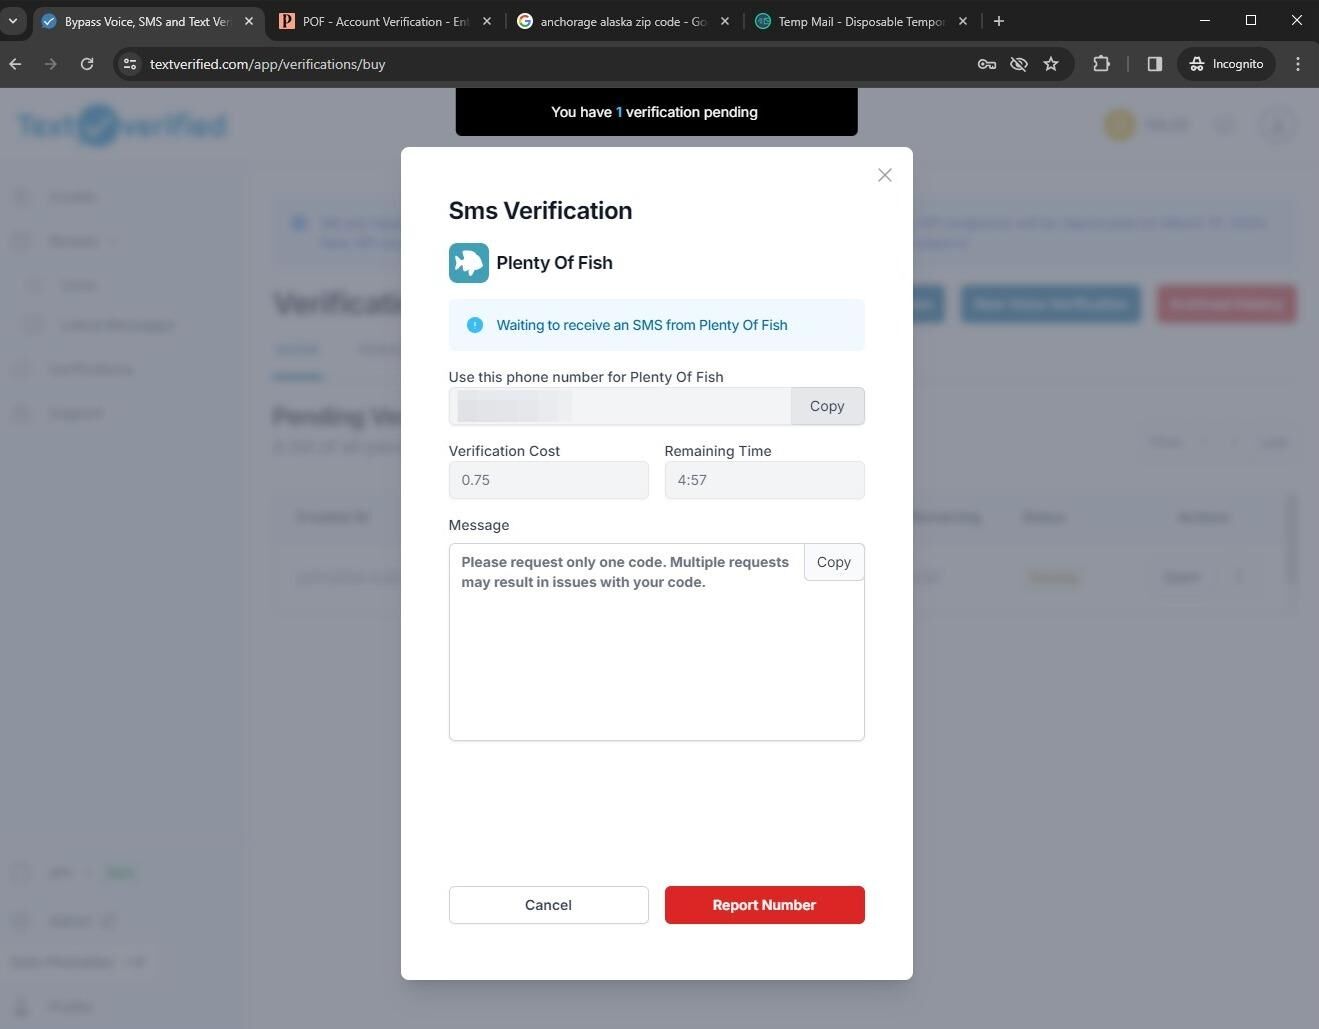1319x1029 pixels.
Task: Go back to the previous page
Action: 15,64
